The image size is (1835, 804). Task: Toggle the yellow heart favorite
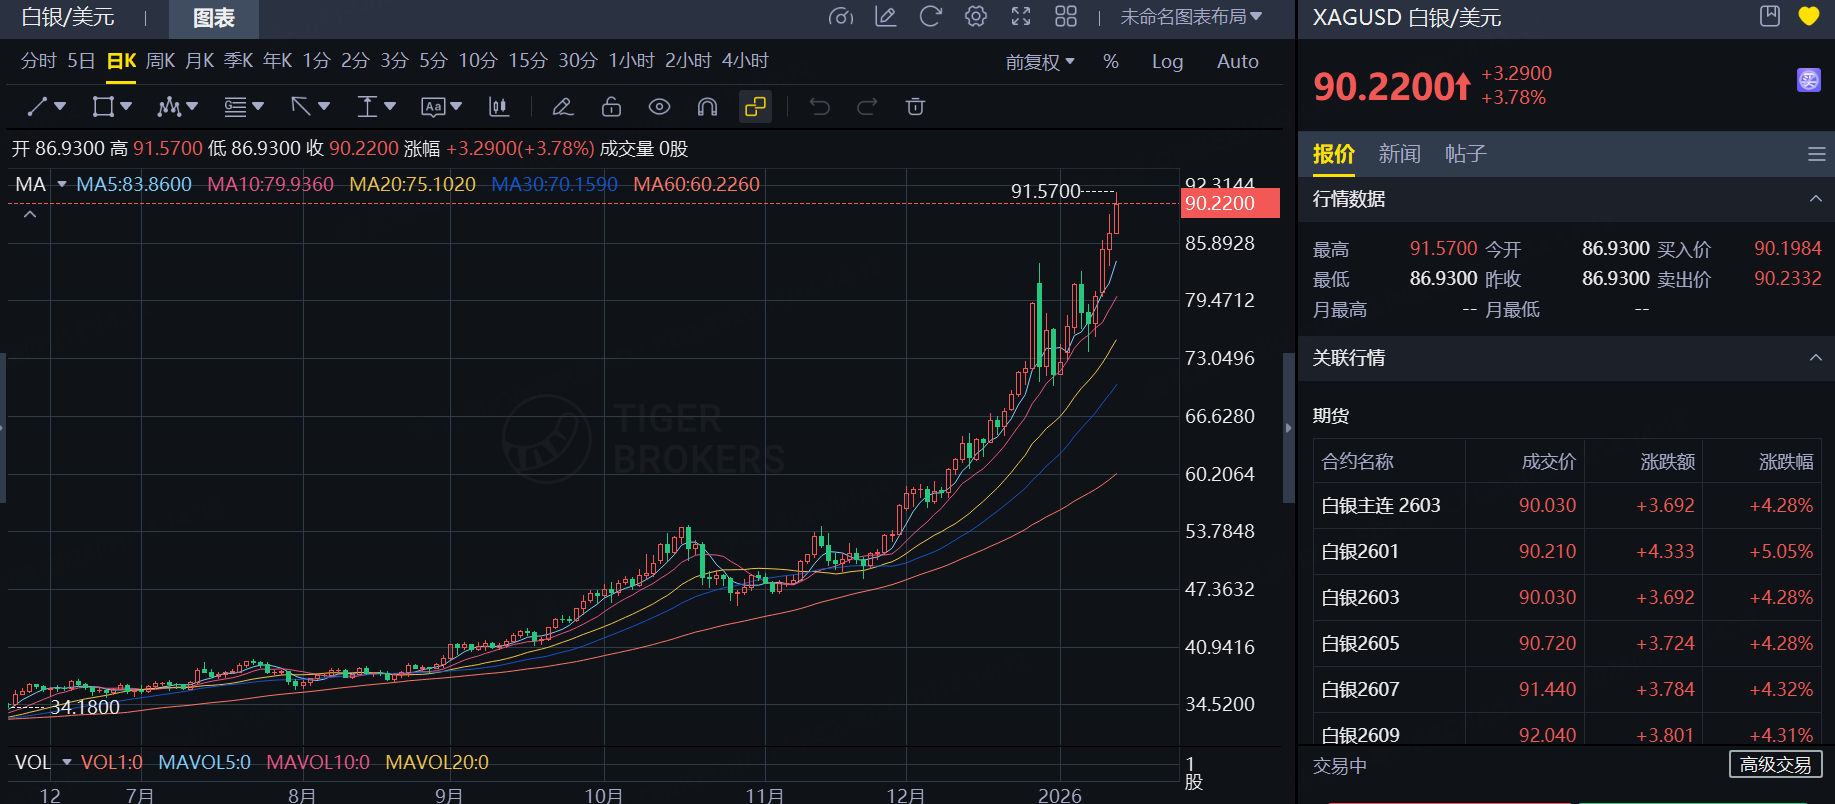point(1809,16)
